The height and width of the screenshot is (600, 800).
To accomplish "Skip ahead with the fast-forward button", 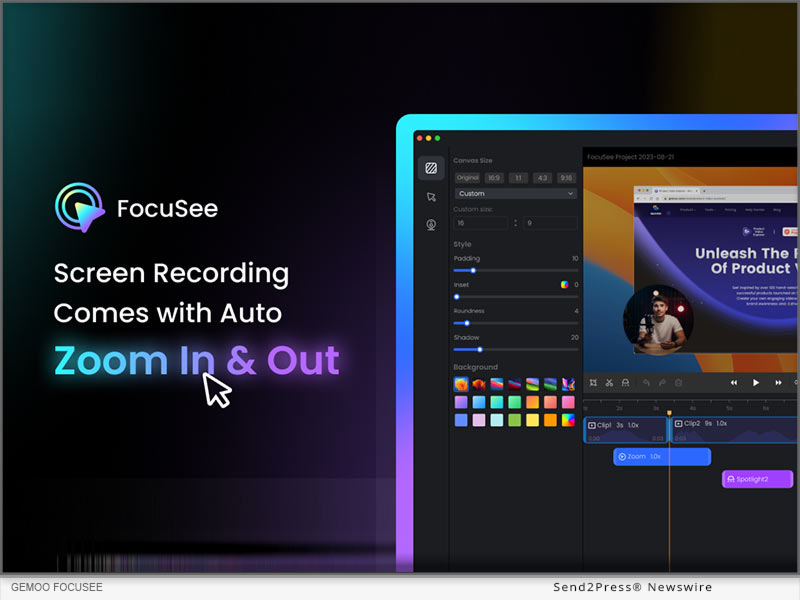I will coord(778,382).
